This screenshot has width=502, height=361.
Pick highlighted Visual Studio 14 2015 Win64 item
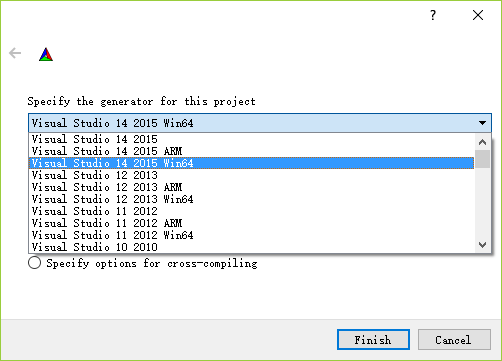click(x=252, y=163)
